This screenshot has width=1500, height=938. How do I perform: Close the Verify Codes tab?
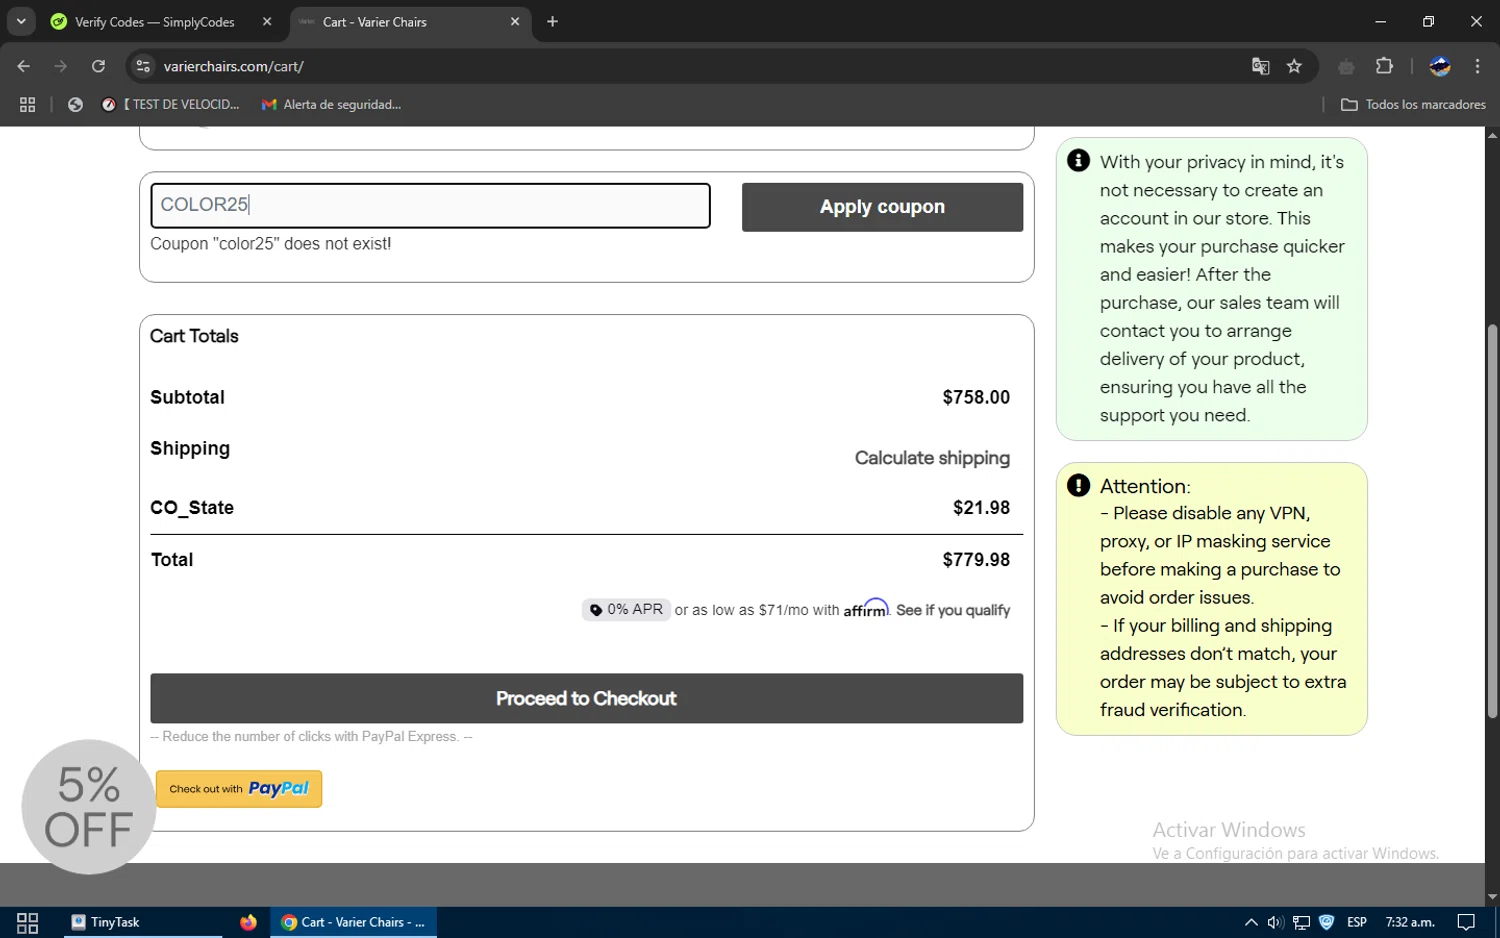pyautogui.click(x=267, y=21)
